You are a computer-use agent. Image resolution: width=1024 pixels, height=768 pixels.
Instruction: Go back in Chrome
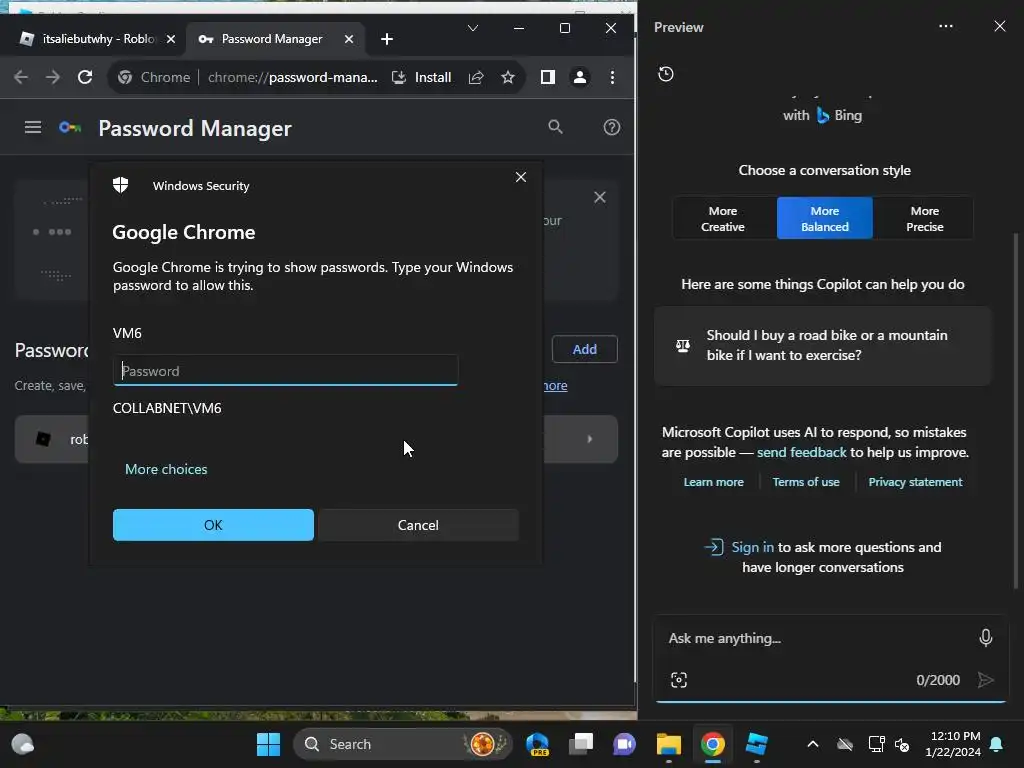pyautogui.click(x=21, y=77)
